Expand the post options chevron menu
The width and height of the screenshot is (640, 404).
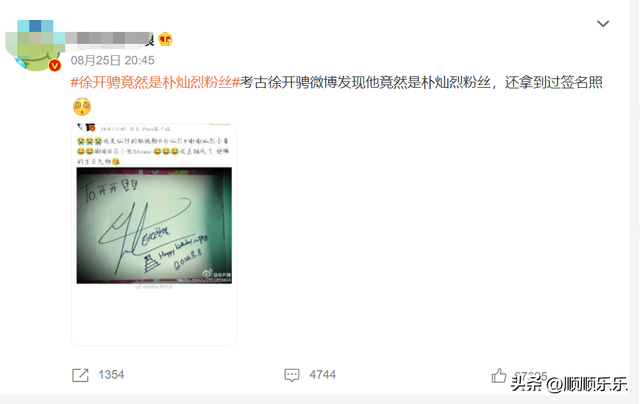pyautogui.click(x=603, y=24)
